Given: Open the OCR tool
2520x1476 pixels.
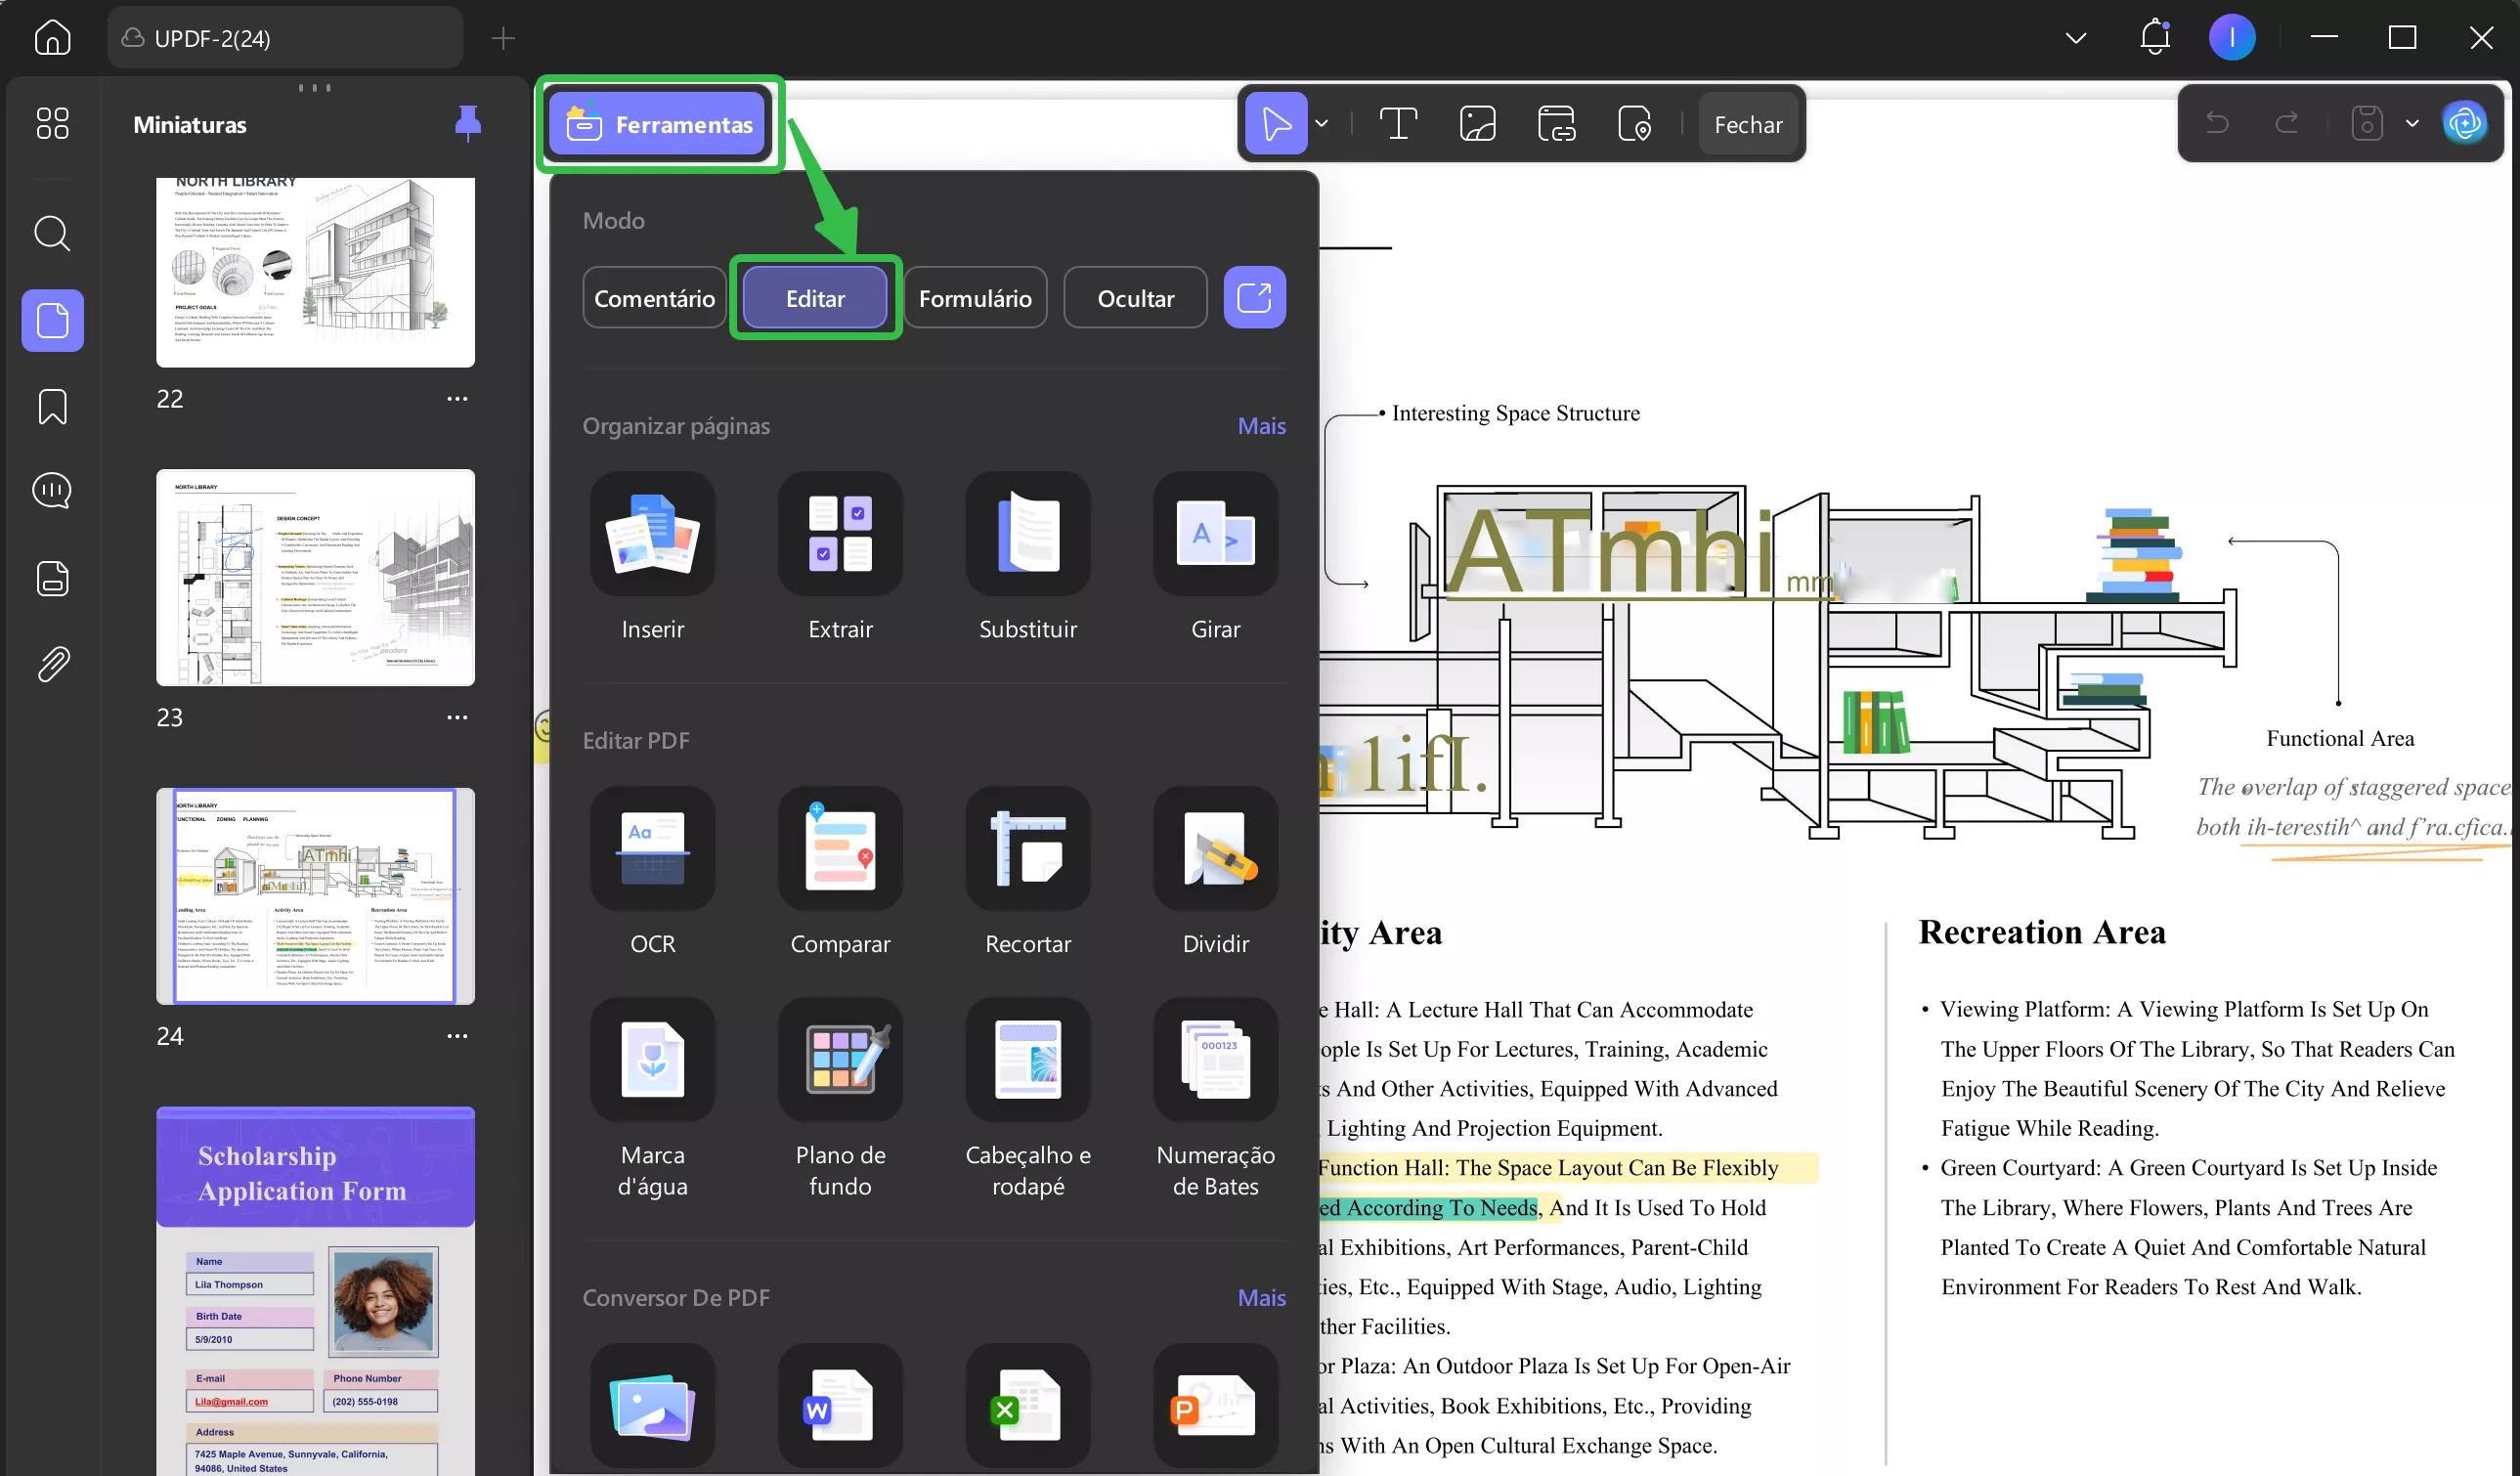Looking at the screenshot, I should point(652,848).
